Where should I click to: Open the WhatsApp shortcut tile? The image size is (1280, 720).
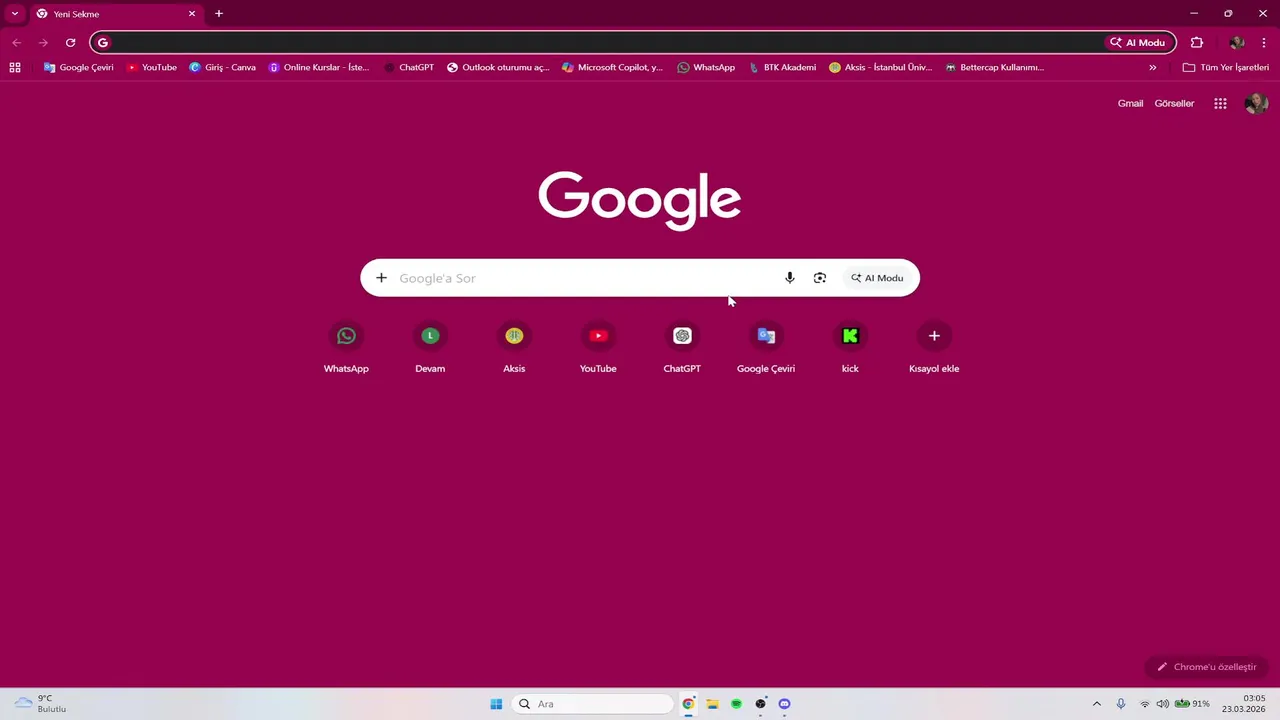[x=346, y=348]
